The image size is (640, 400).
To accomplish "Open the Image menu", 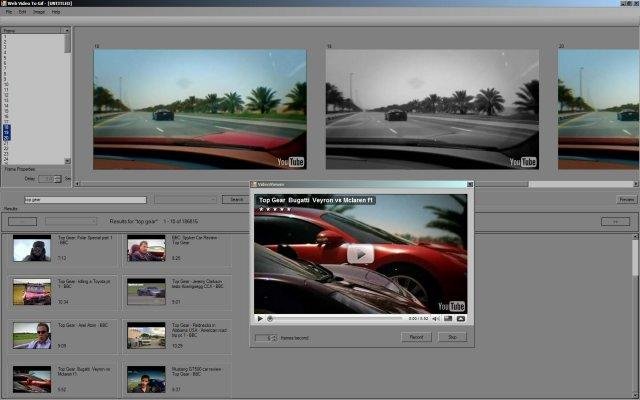I will pos(38,12).
